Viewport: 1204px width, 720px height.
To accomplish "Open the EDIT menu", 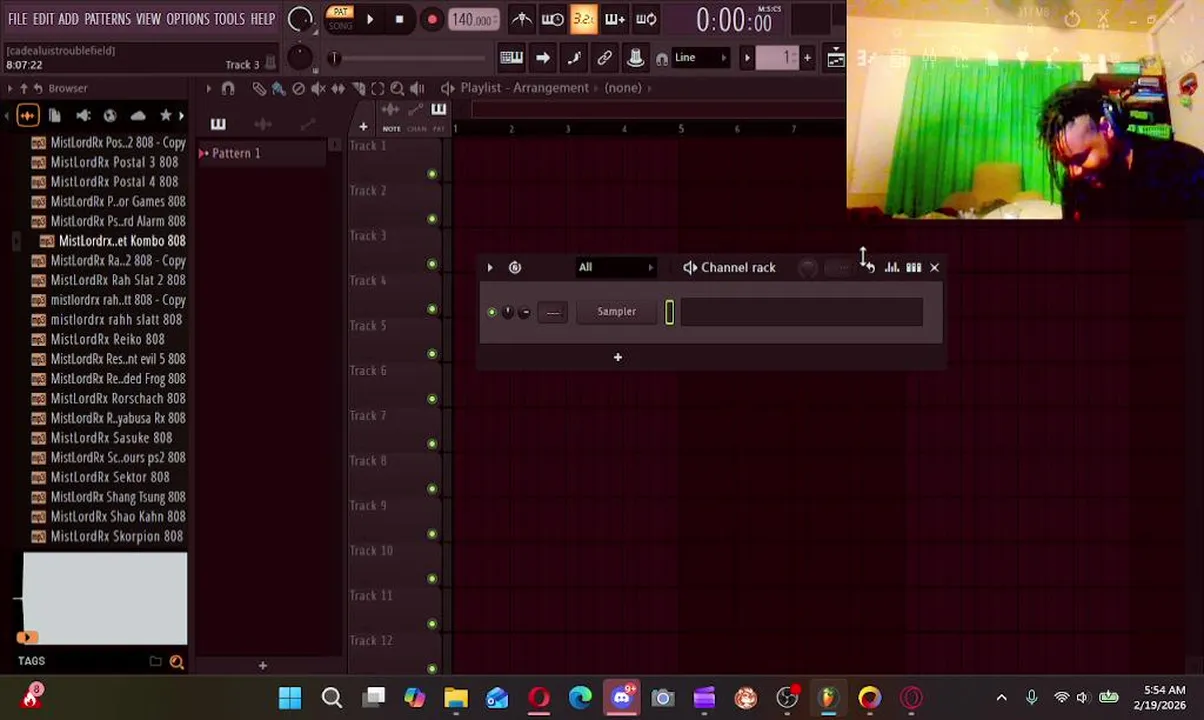I will 43,19.
